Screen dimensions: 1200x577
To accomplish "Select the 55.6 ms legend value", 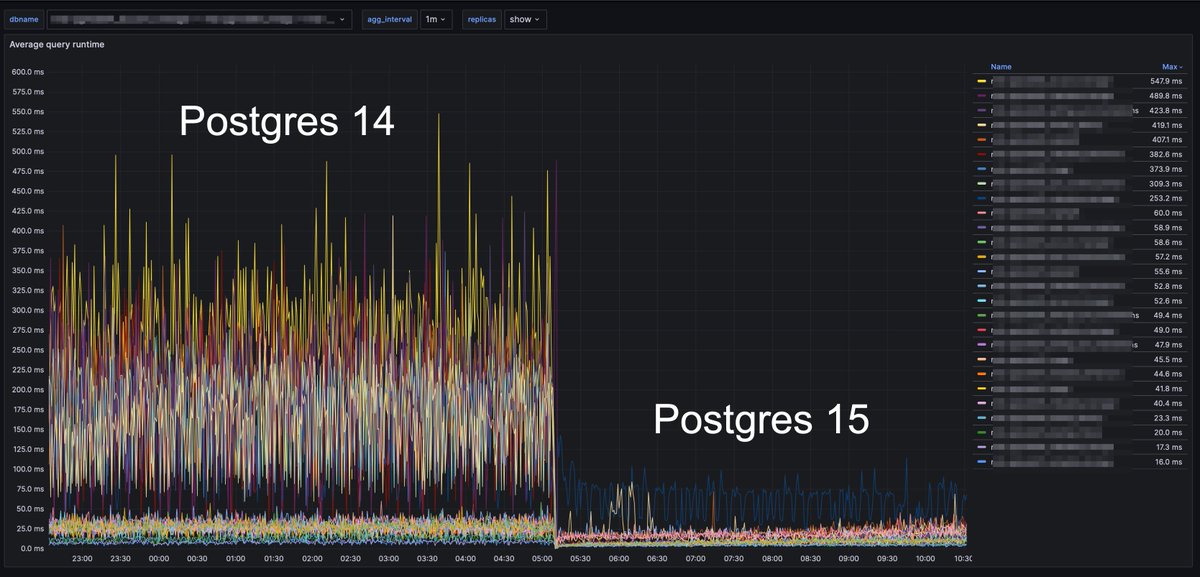I will (1170, 272).
